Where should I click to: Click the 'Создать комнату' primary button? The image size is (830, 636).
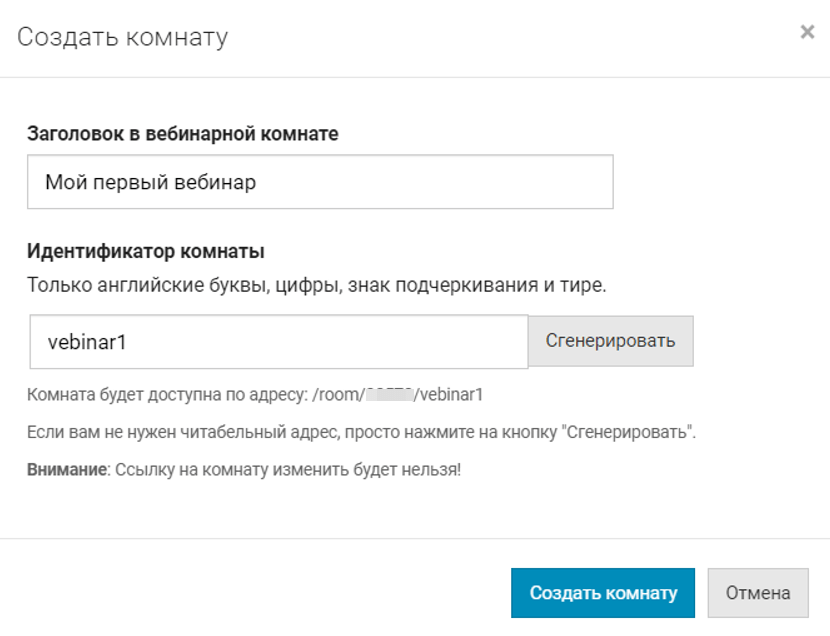tap(603, 593)
